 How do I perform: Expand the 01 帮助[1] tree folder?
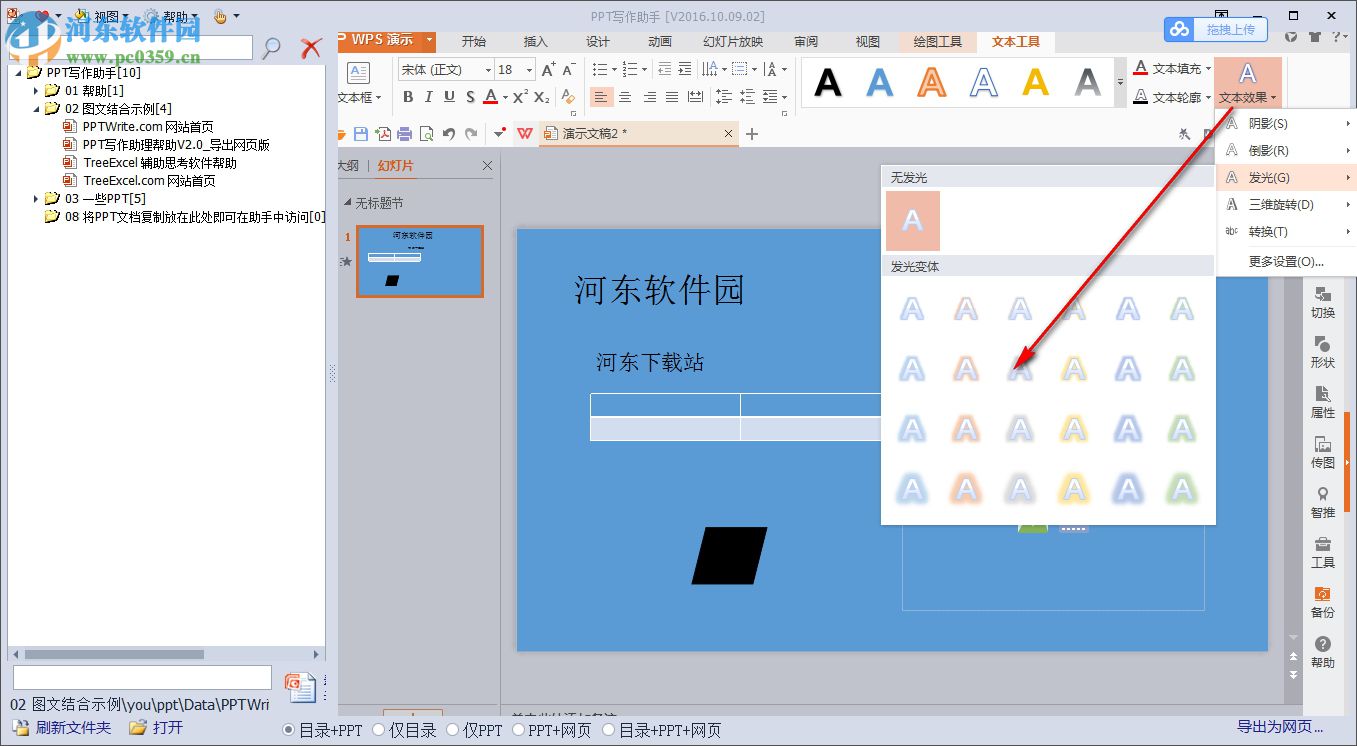37,91
